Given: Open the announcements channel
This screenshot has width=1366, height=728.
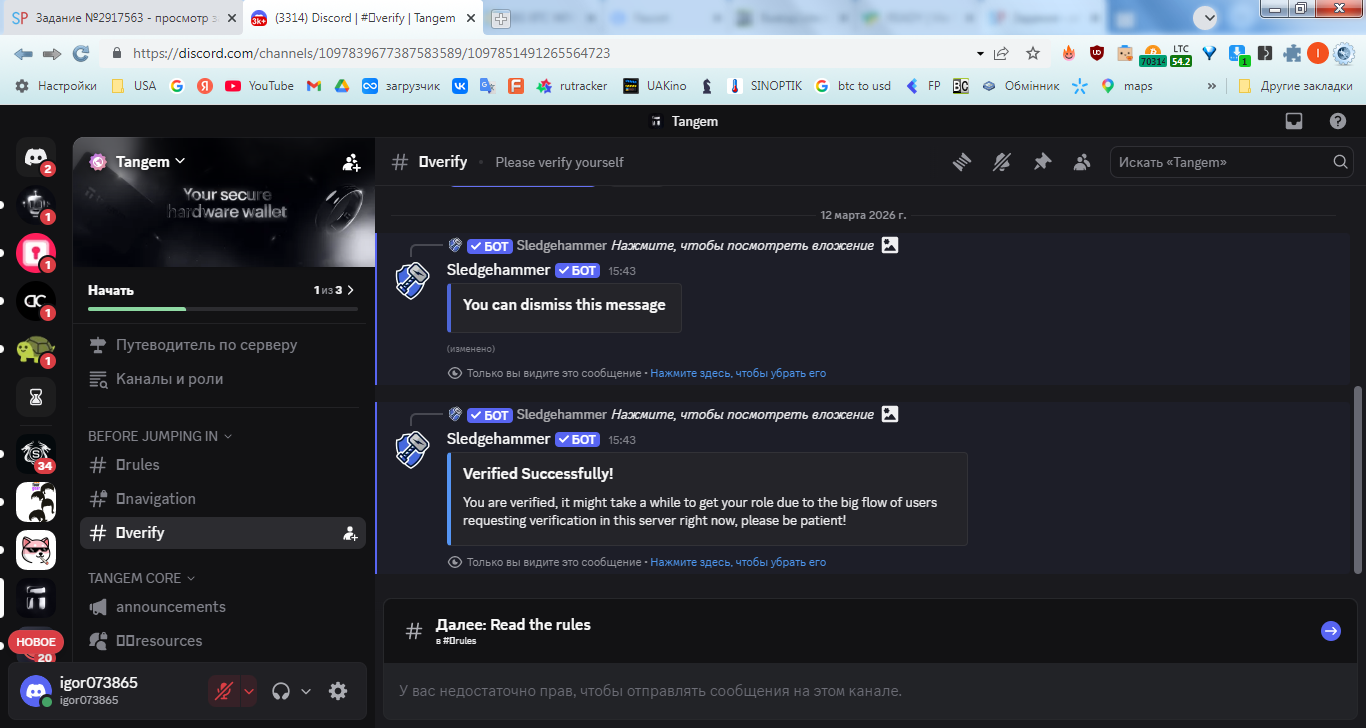Looking at the screenshot, I should (x=223, y=607).
